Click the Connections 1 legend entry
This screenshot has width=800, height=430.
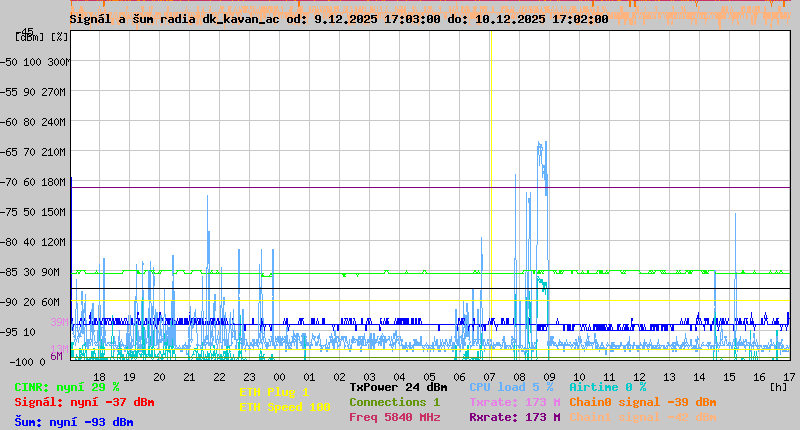pyautogui.click(x=394, y=402)
